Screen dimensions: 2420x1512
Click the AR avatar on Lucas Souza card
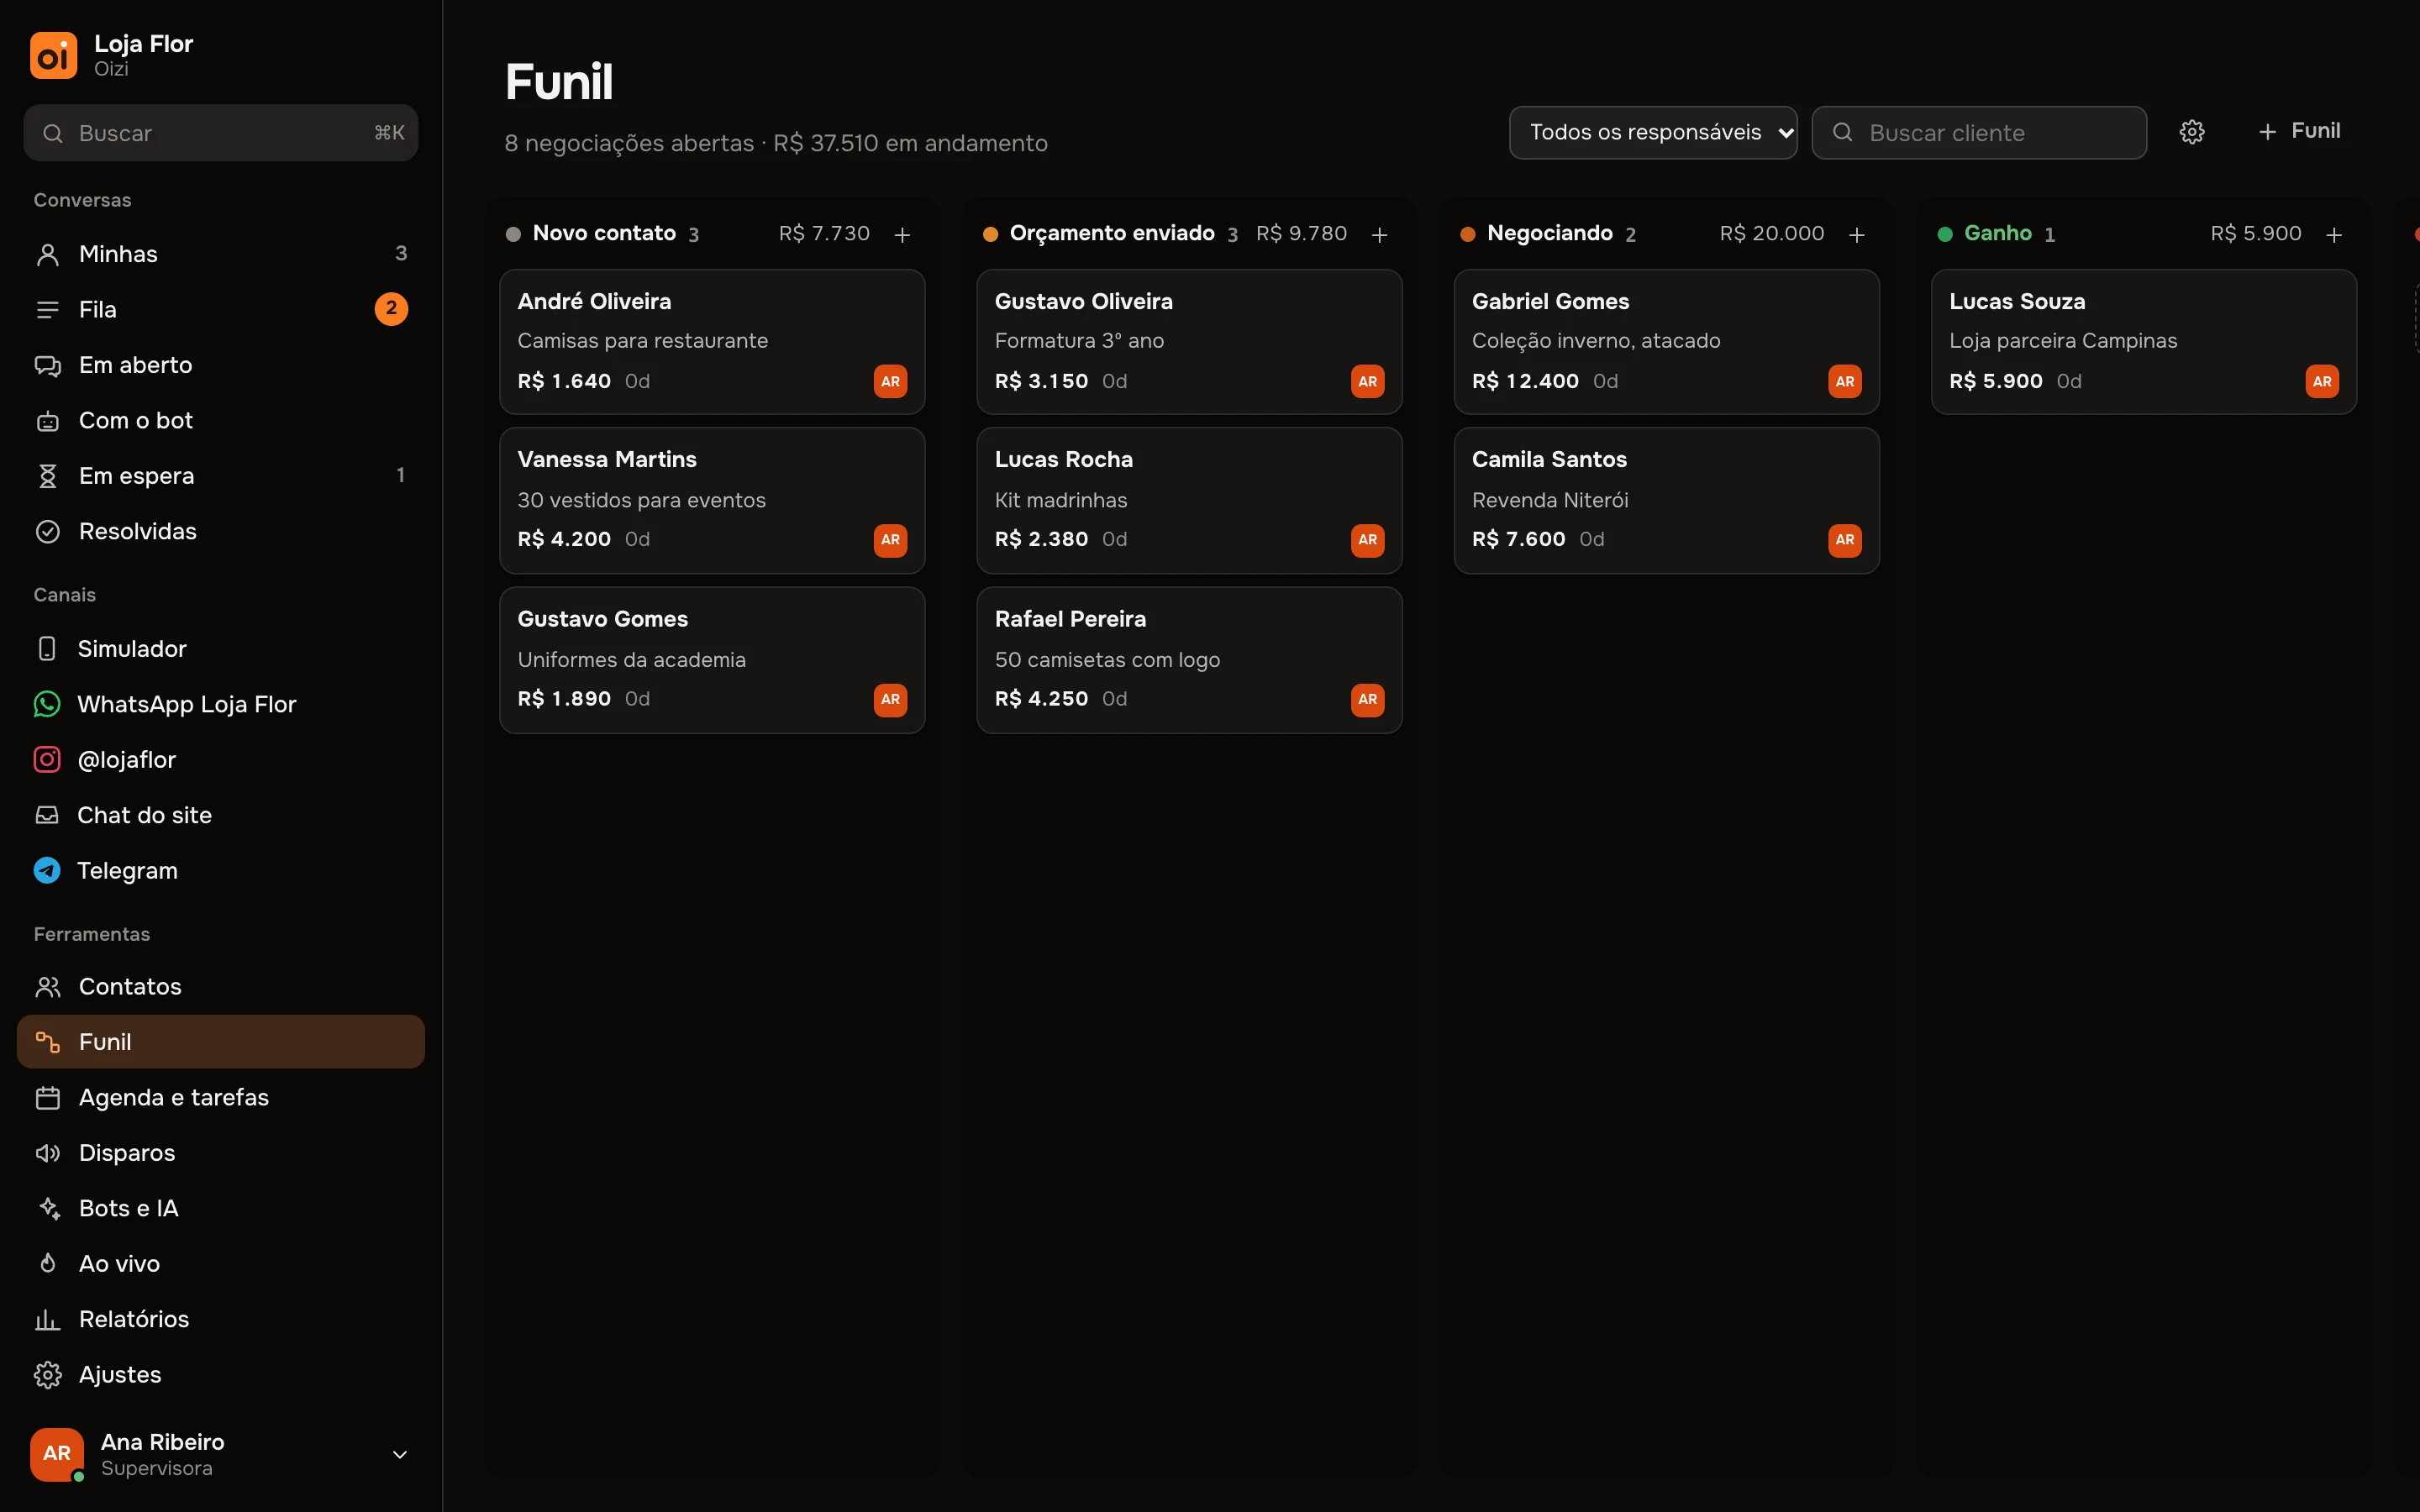tap(2322, 381)
